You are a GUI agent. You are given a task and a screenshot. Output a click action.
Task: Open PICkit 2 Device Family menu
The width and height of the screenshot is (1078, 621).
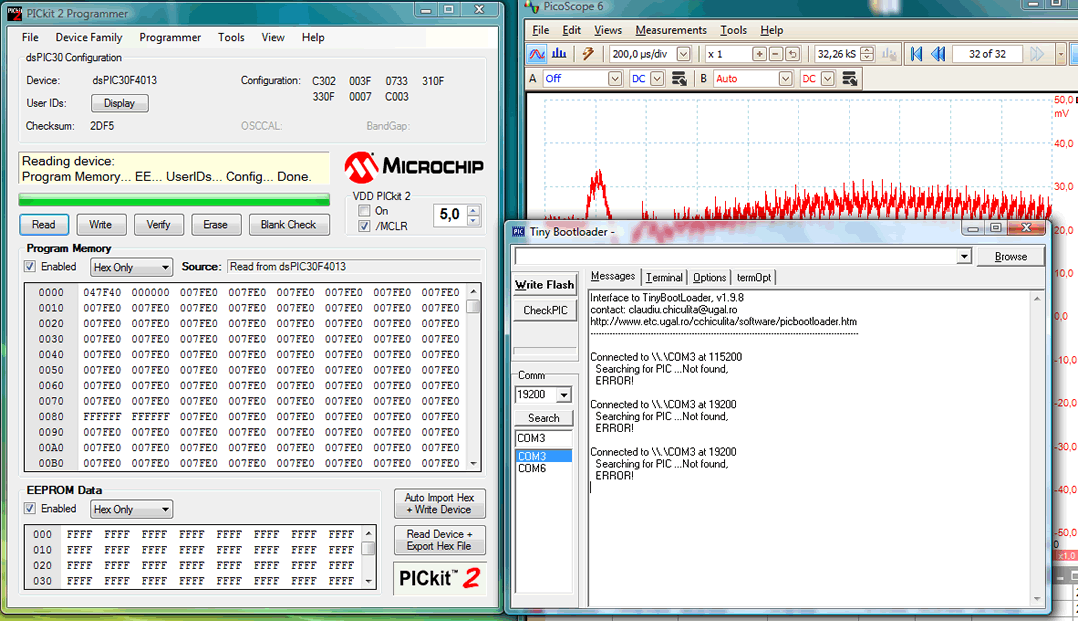(x=89, y=37)
